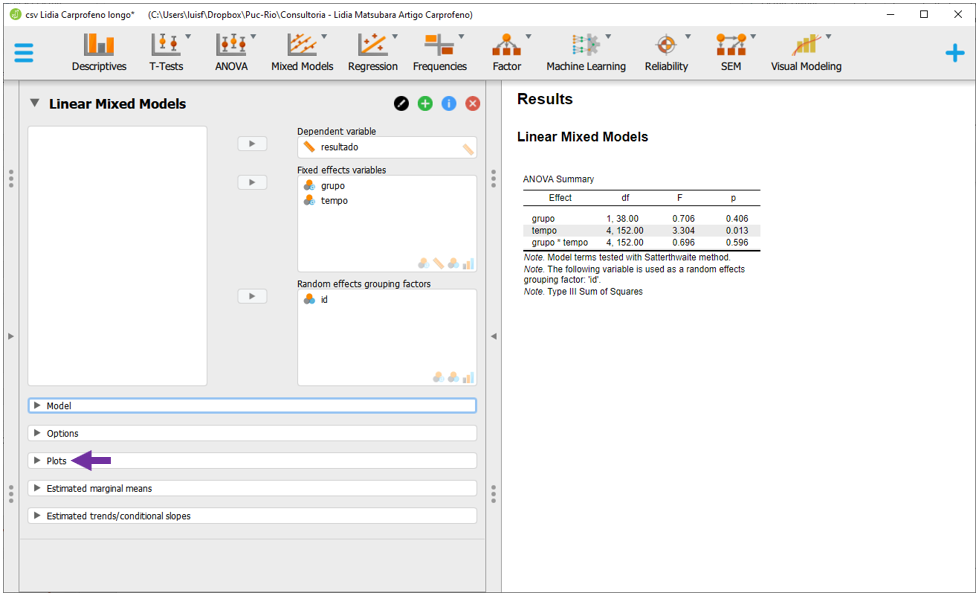Image resolution: width=979 pixels, height=598 pixels.
Task: Select the tempo fixed effects variable
Action: point(334,201)
